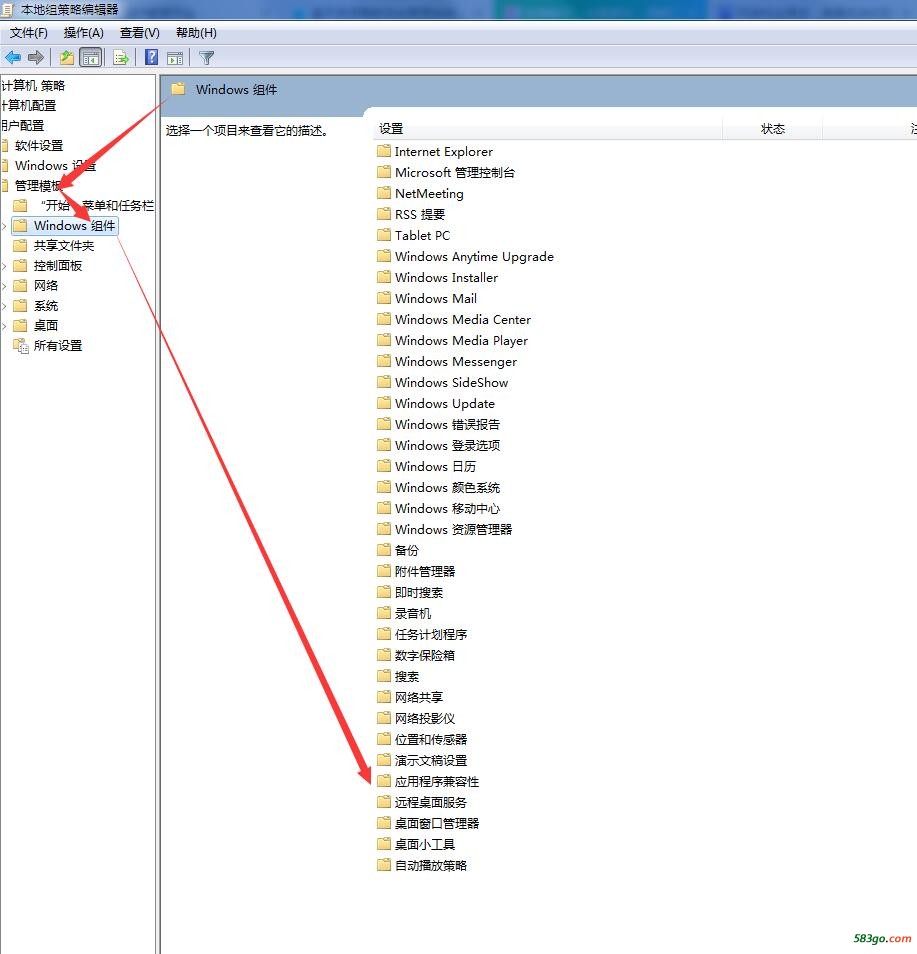
Task: Select Windows 错误报告 entry
Action: tap(447, 424)
